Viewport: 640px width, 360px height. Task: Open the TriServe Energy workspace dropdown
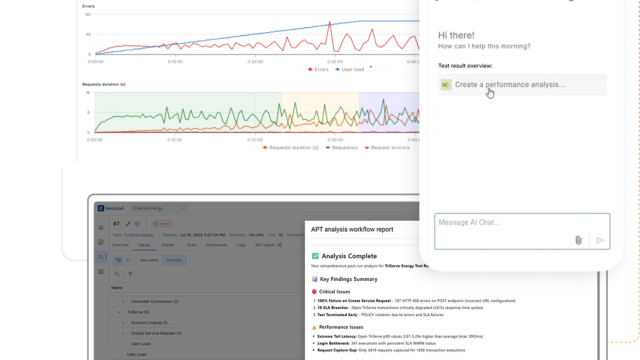(158, 208)
